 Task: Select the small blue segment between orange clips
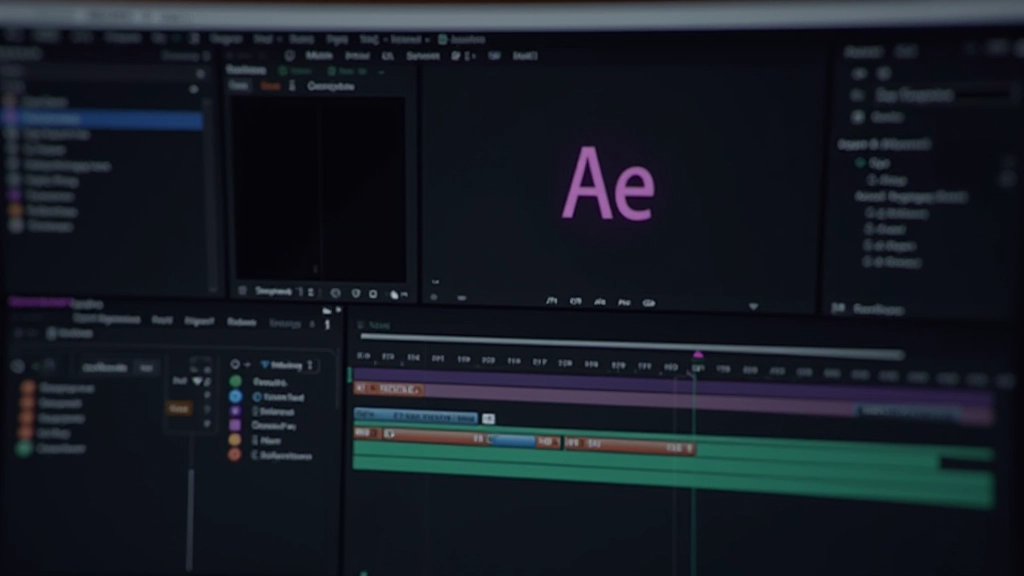(x=511, y=441)
